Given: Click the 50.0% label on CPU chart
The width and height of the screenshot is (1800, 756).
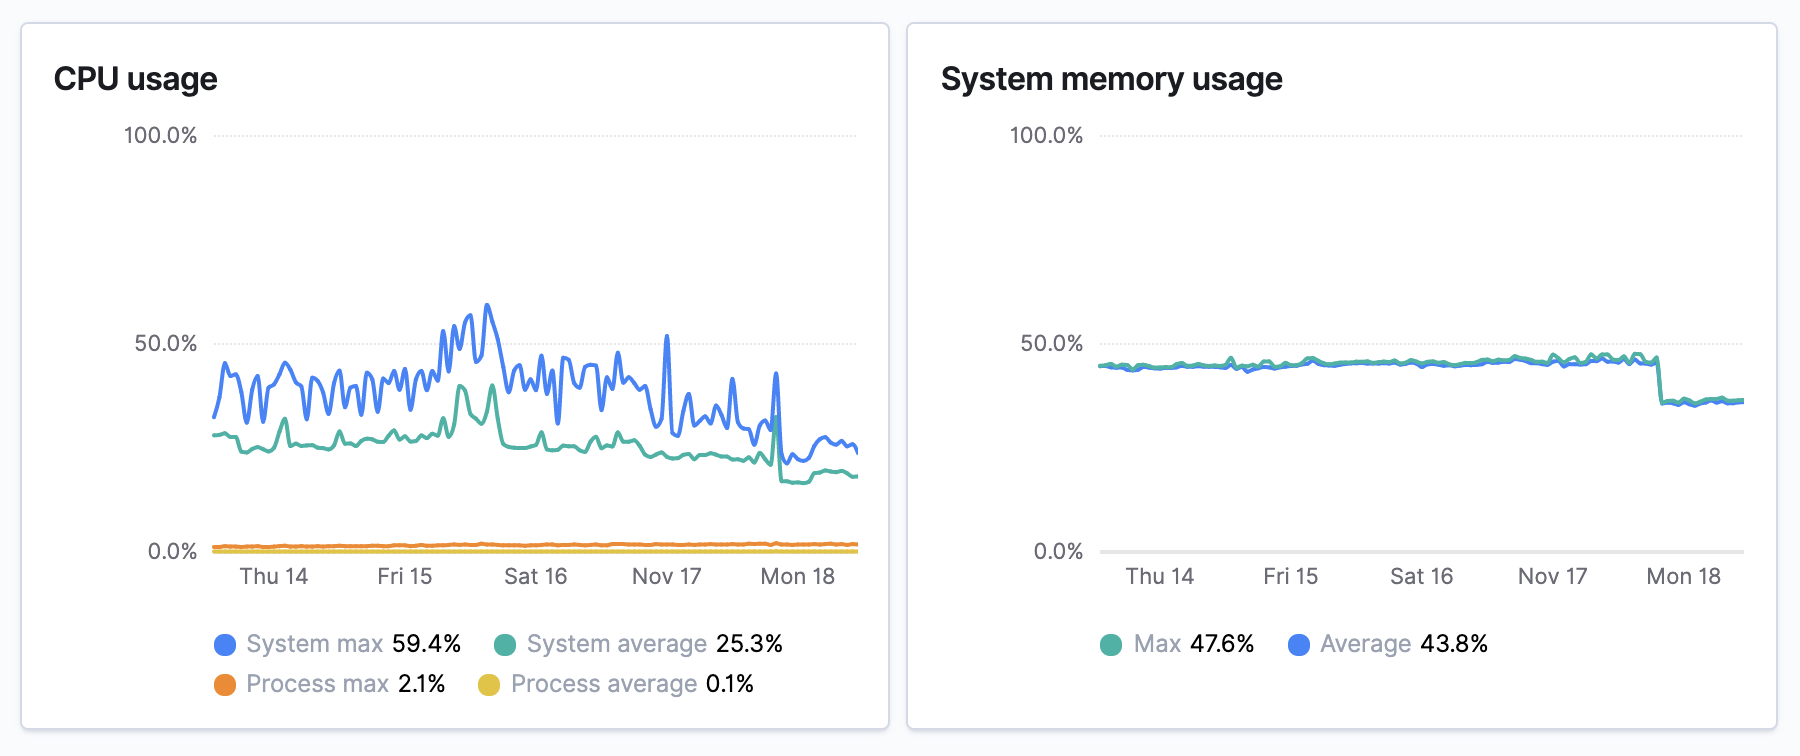Looking at the screenshot, I should point(166,344).
